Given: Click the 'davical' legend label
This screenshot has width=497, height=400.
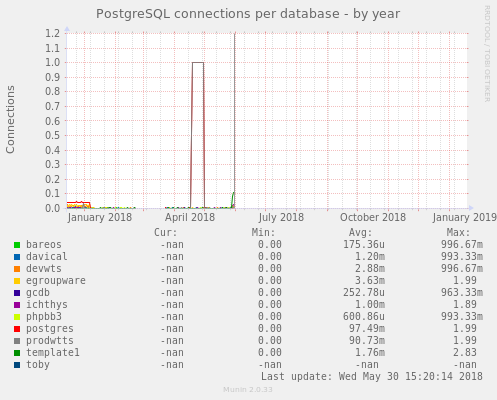Looking at the screenshot, I should 47,257.
